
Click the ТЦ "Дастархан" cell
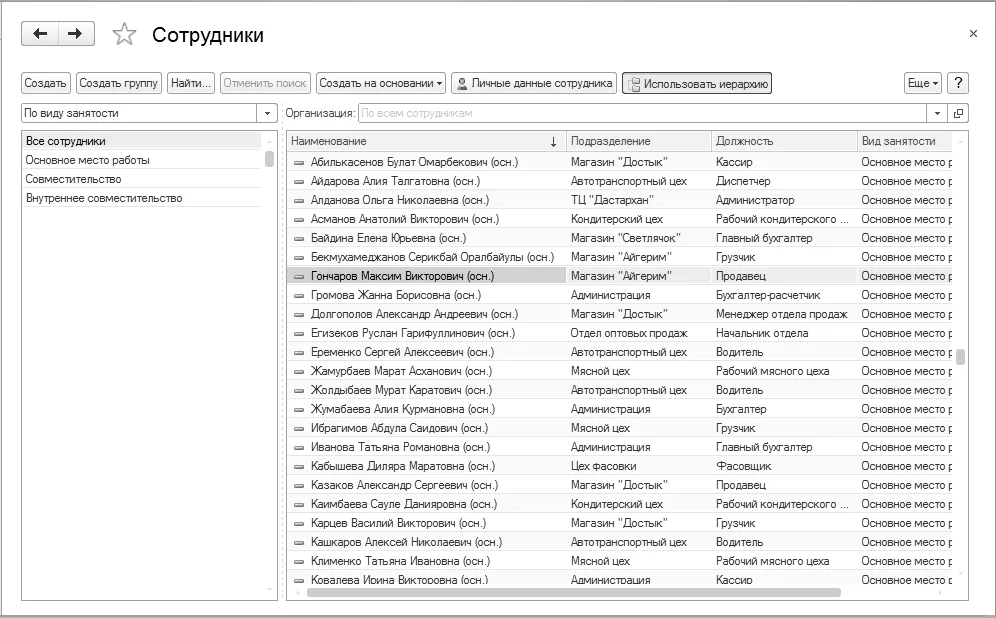pyautogui.click(x=638, y=201)
